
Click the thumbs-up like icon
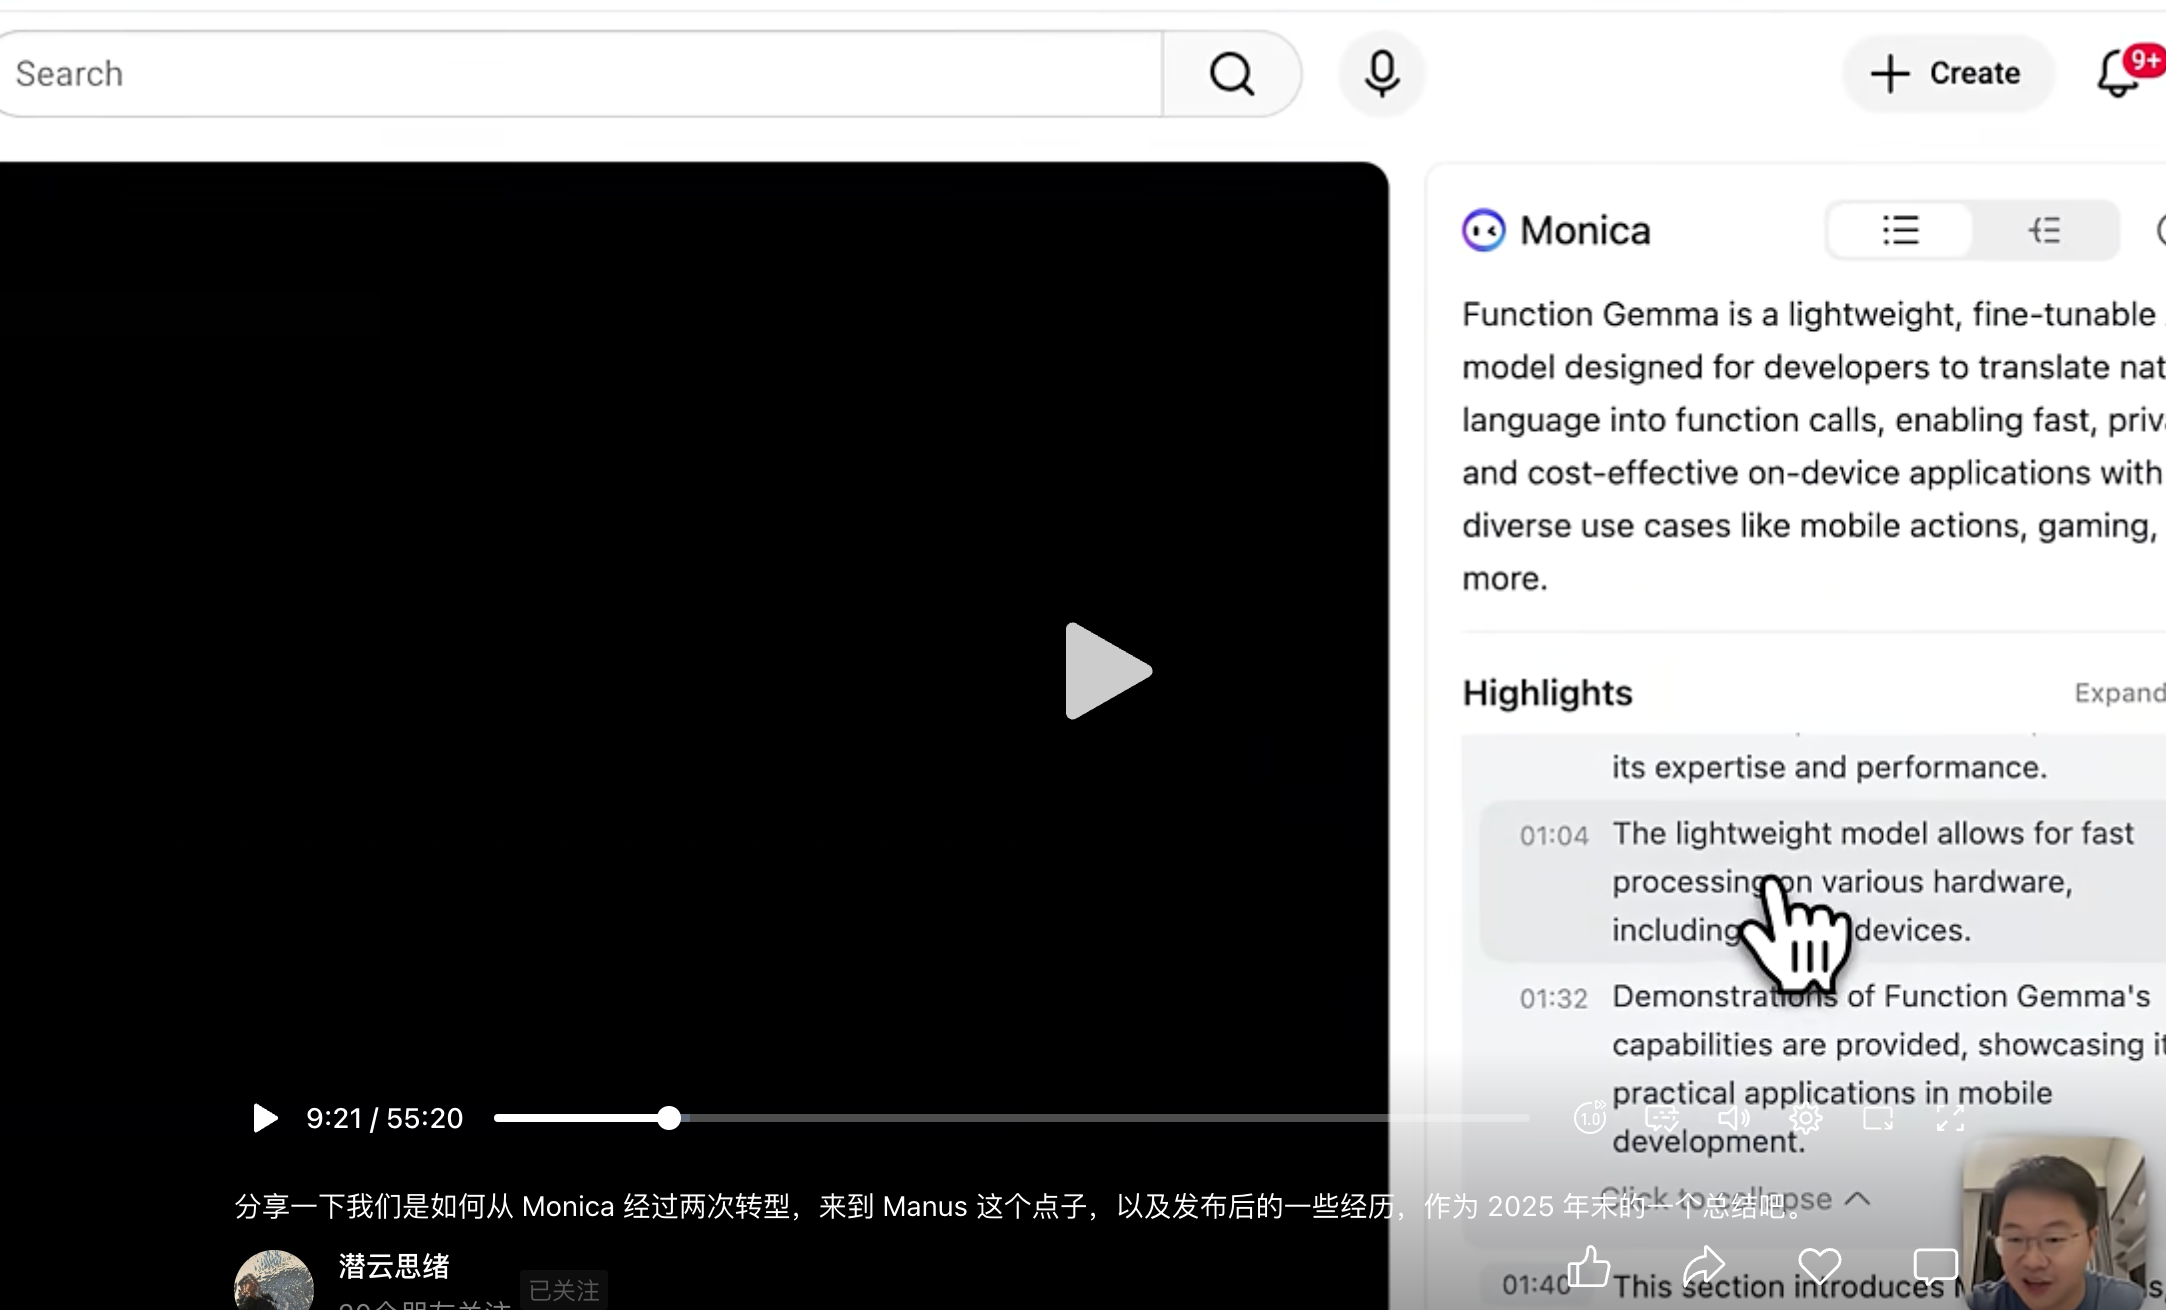coord(1588,1267)
